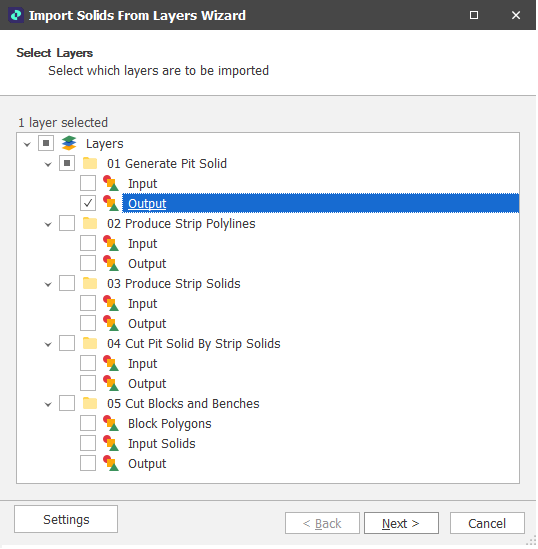Click the app logo icon in title bar
Viewport: 538px width, 549px height.
(x=16, y=15)
